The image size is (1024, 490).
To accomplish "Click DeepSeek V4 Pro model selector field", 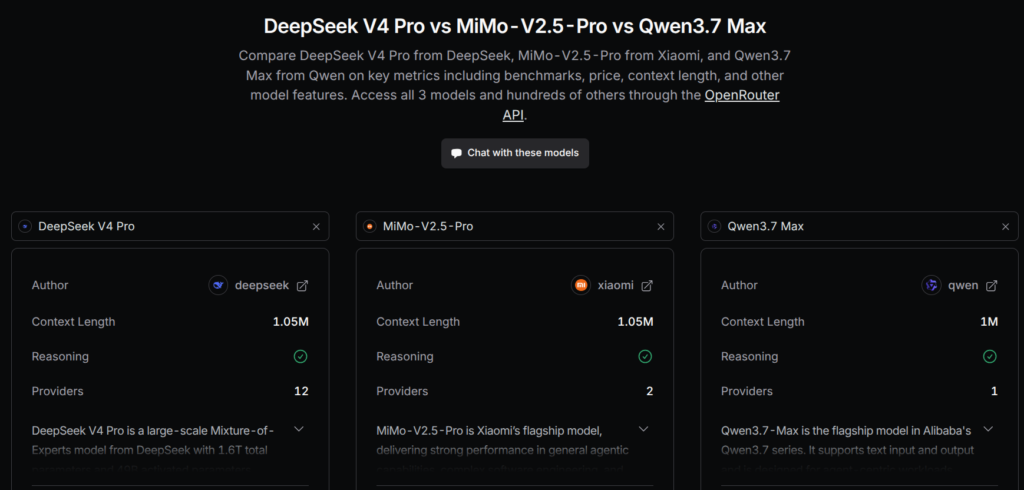I will (x=170, y=226).
